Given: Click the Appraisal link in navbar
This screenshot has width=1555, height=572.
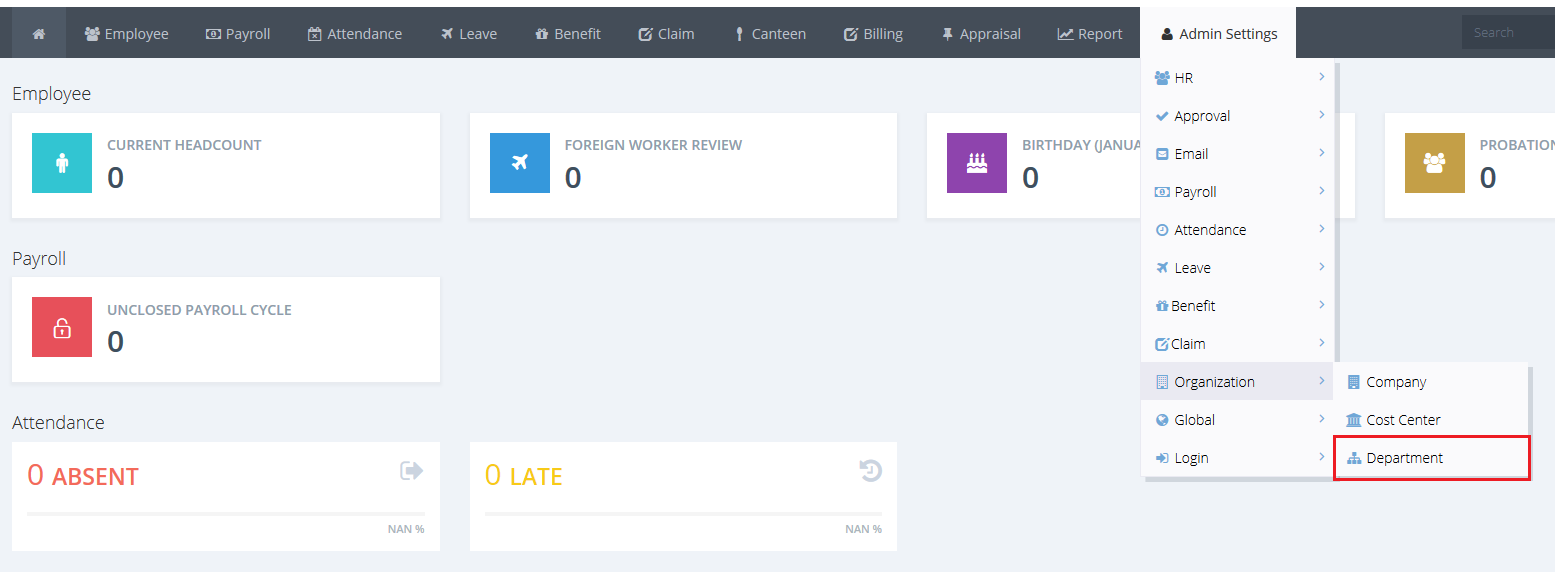Looking at the screenshot, I should point(980,34).
